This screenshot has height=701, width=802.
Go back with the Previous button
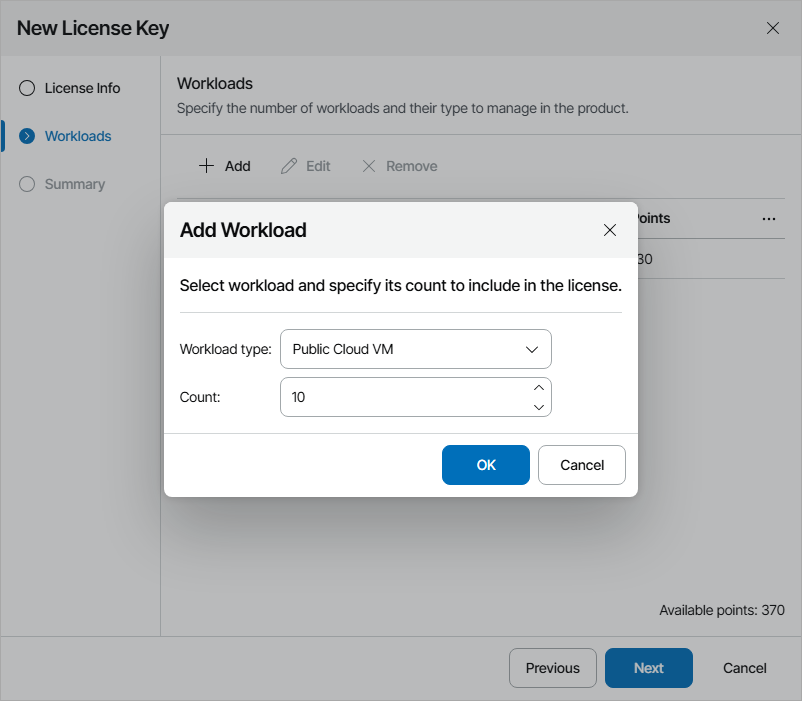[553, 668]
